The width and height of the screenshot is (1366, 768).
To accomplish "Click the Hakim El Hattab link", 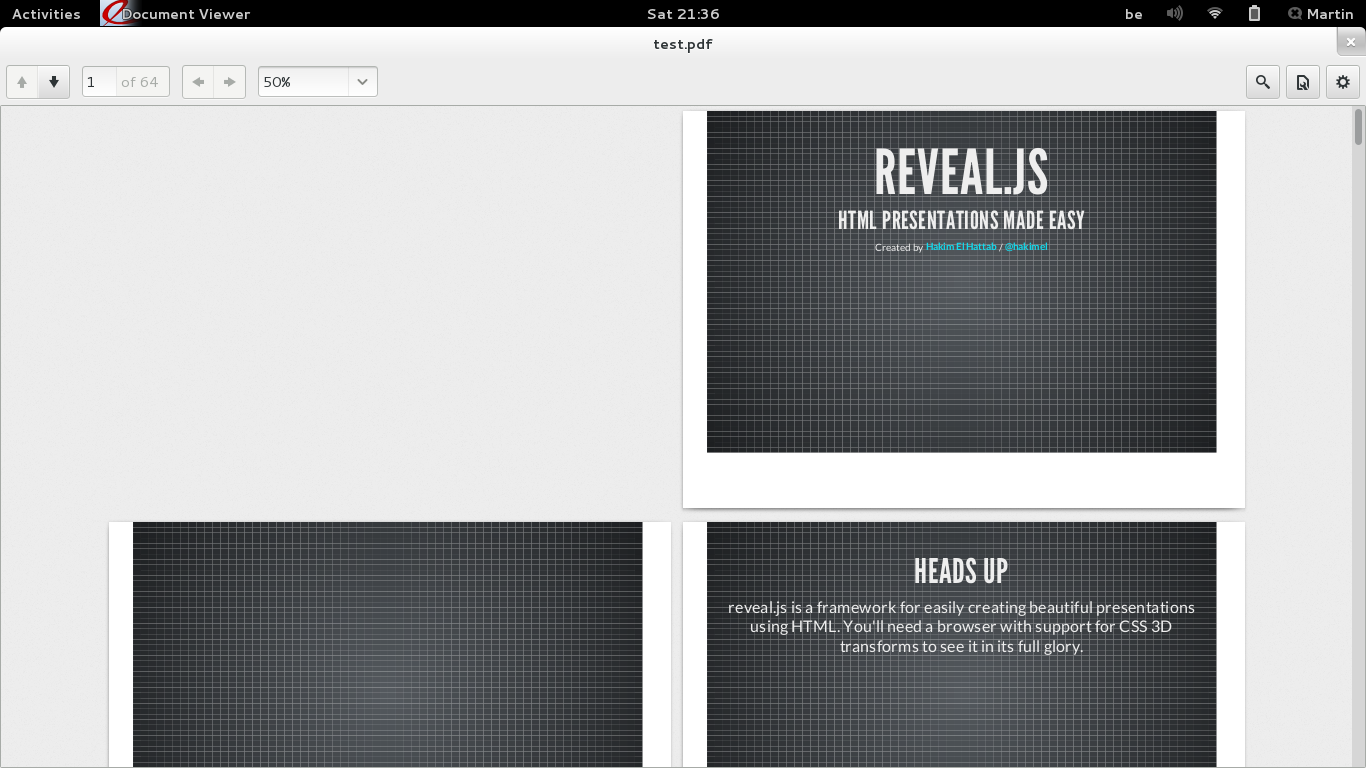I will point(961,247).
